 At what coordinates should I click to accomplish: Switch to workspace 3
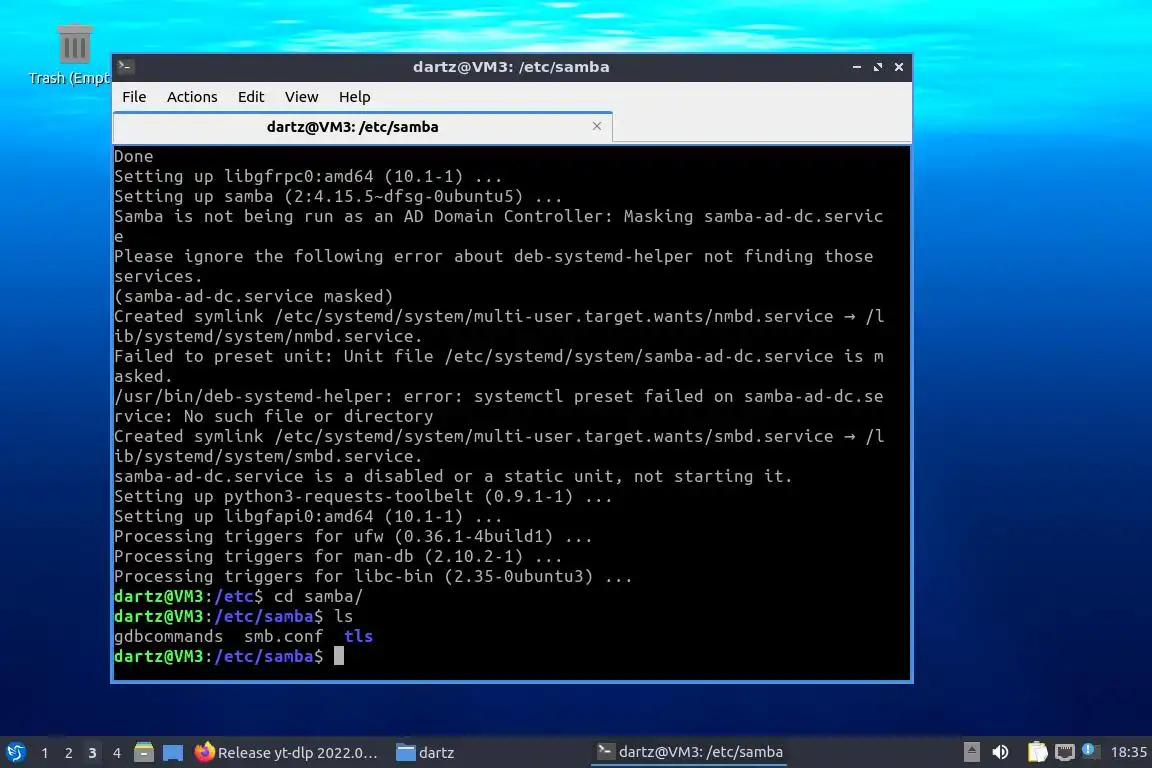click(x=92, y=753)
